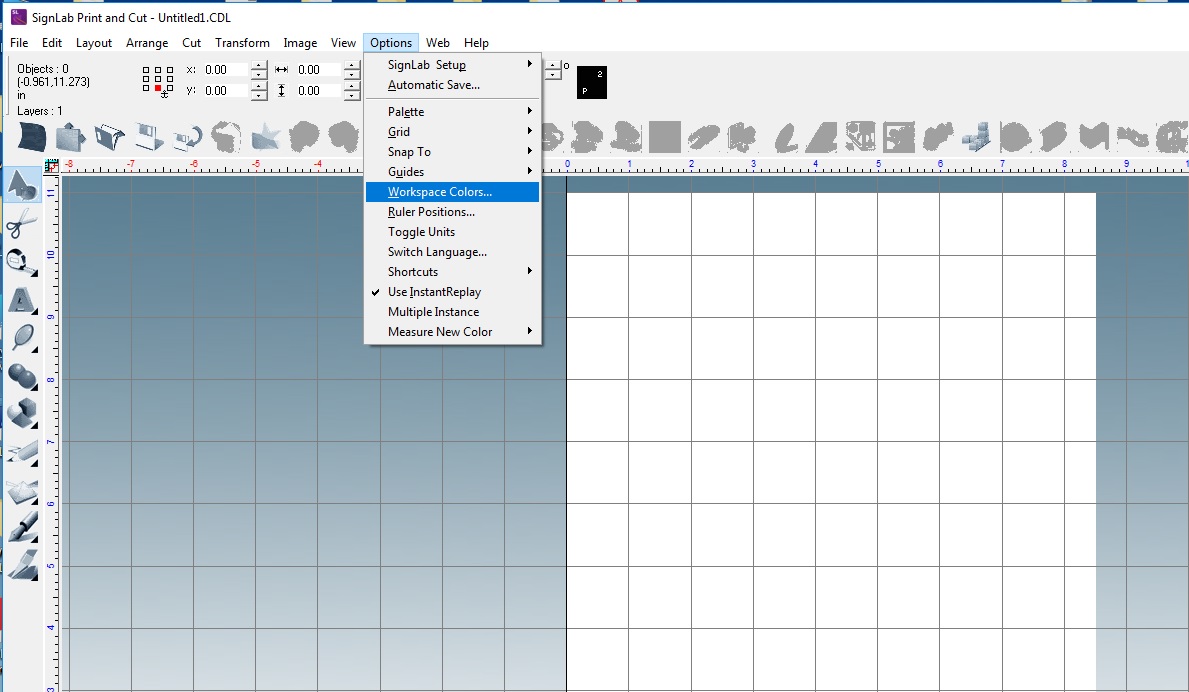This screenshot has width=1189, height=692.
Task: Open the Arrange menu
Action: click(146, 42)
